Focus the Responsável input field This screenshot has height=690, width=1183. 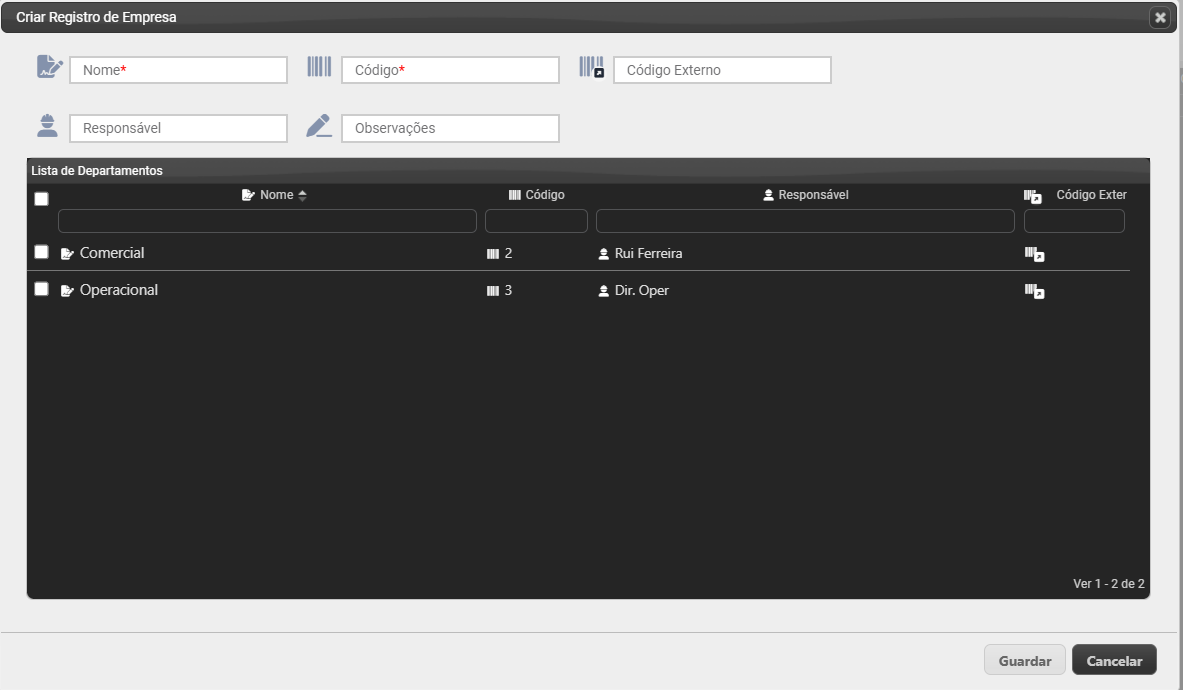pyautogui.click(x=178, y=128)
